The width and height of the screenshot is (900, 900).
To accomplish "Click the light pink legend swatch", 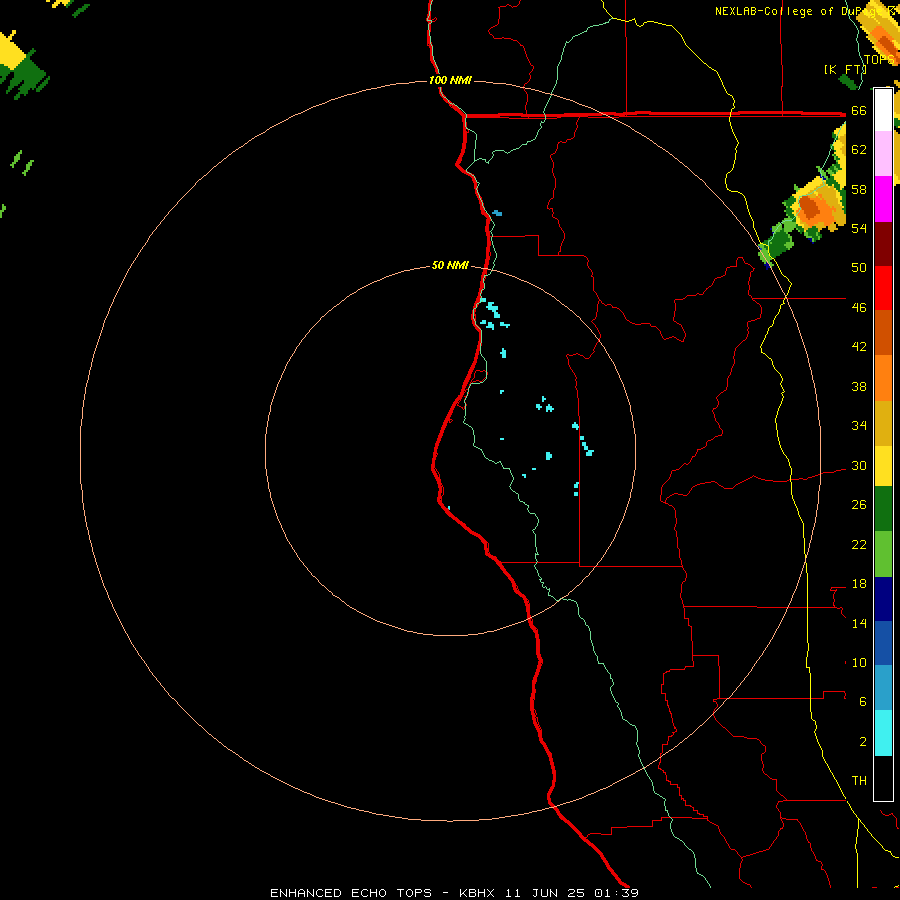I will tap(883, 153).
